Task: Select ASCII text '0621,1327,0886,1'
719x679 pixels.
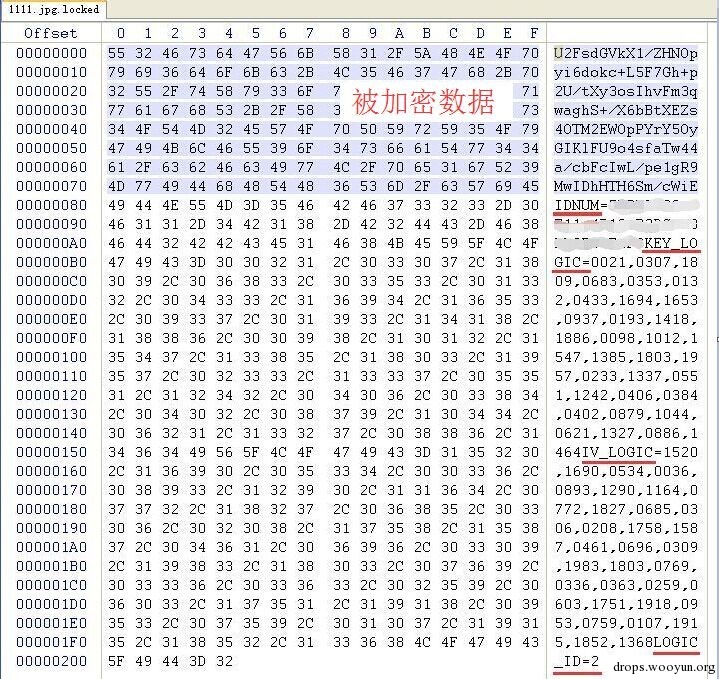Action: (626, 433)
